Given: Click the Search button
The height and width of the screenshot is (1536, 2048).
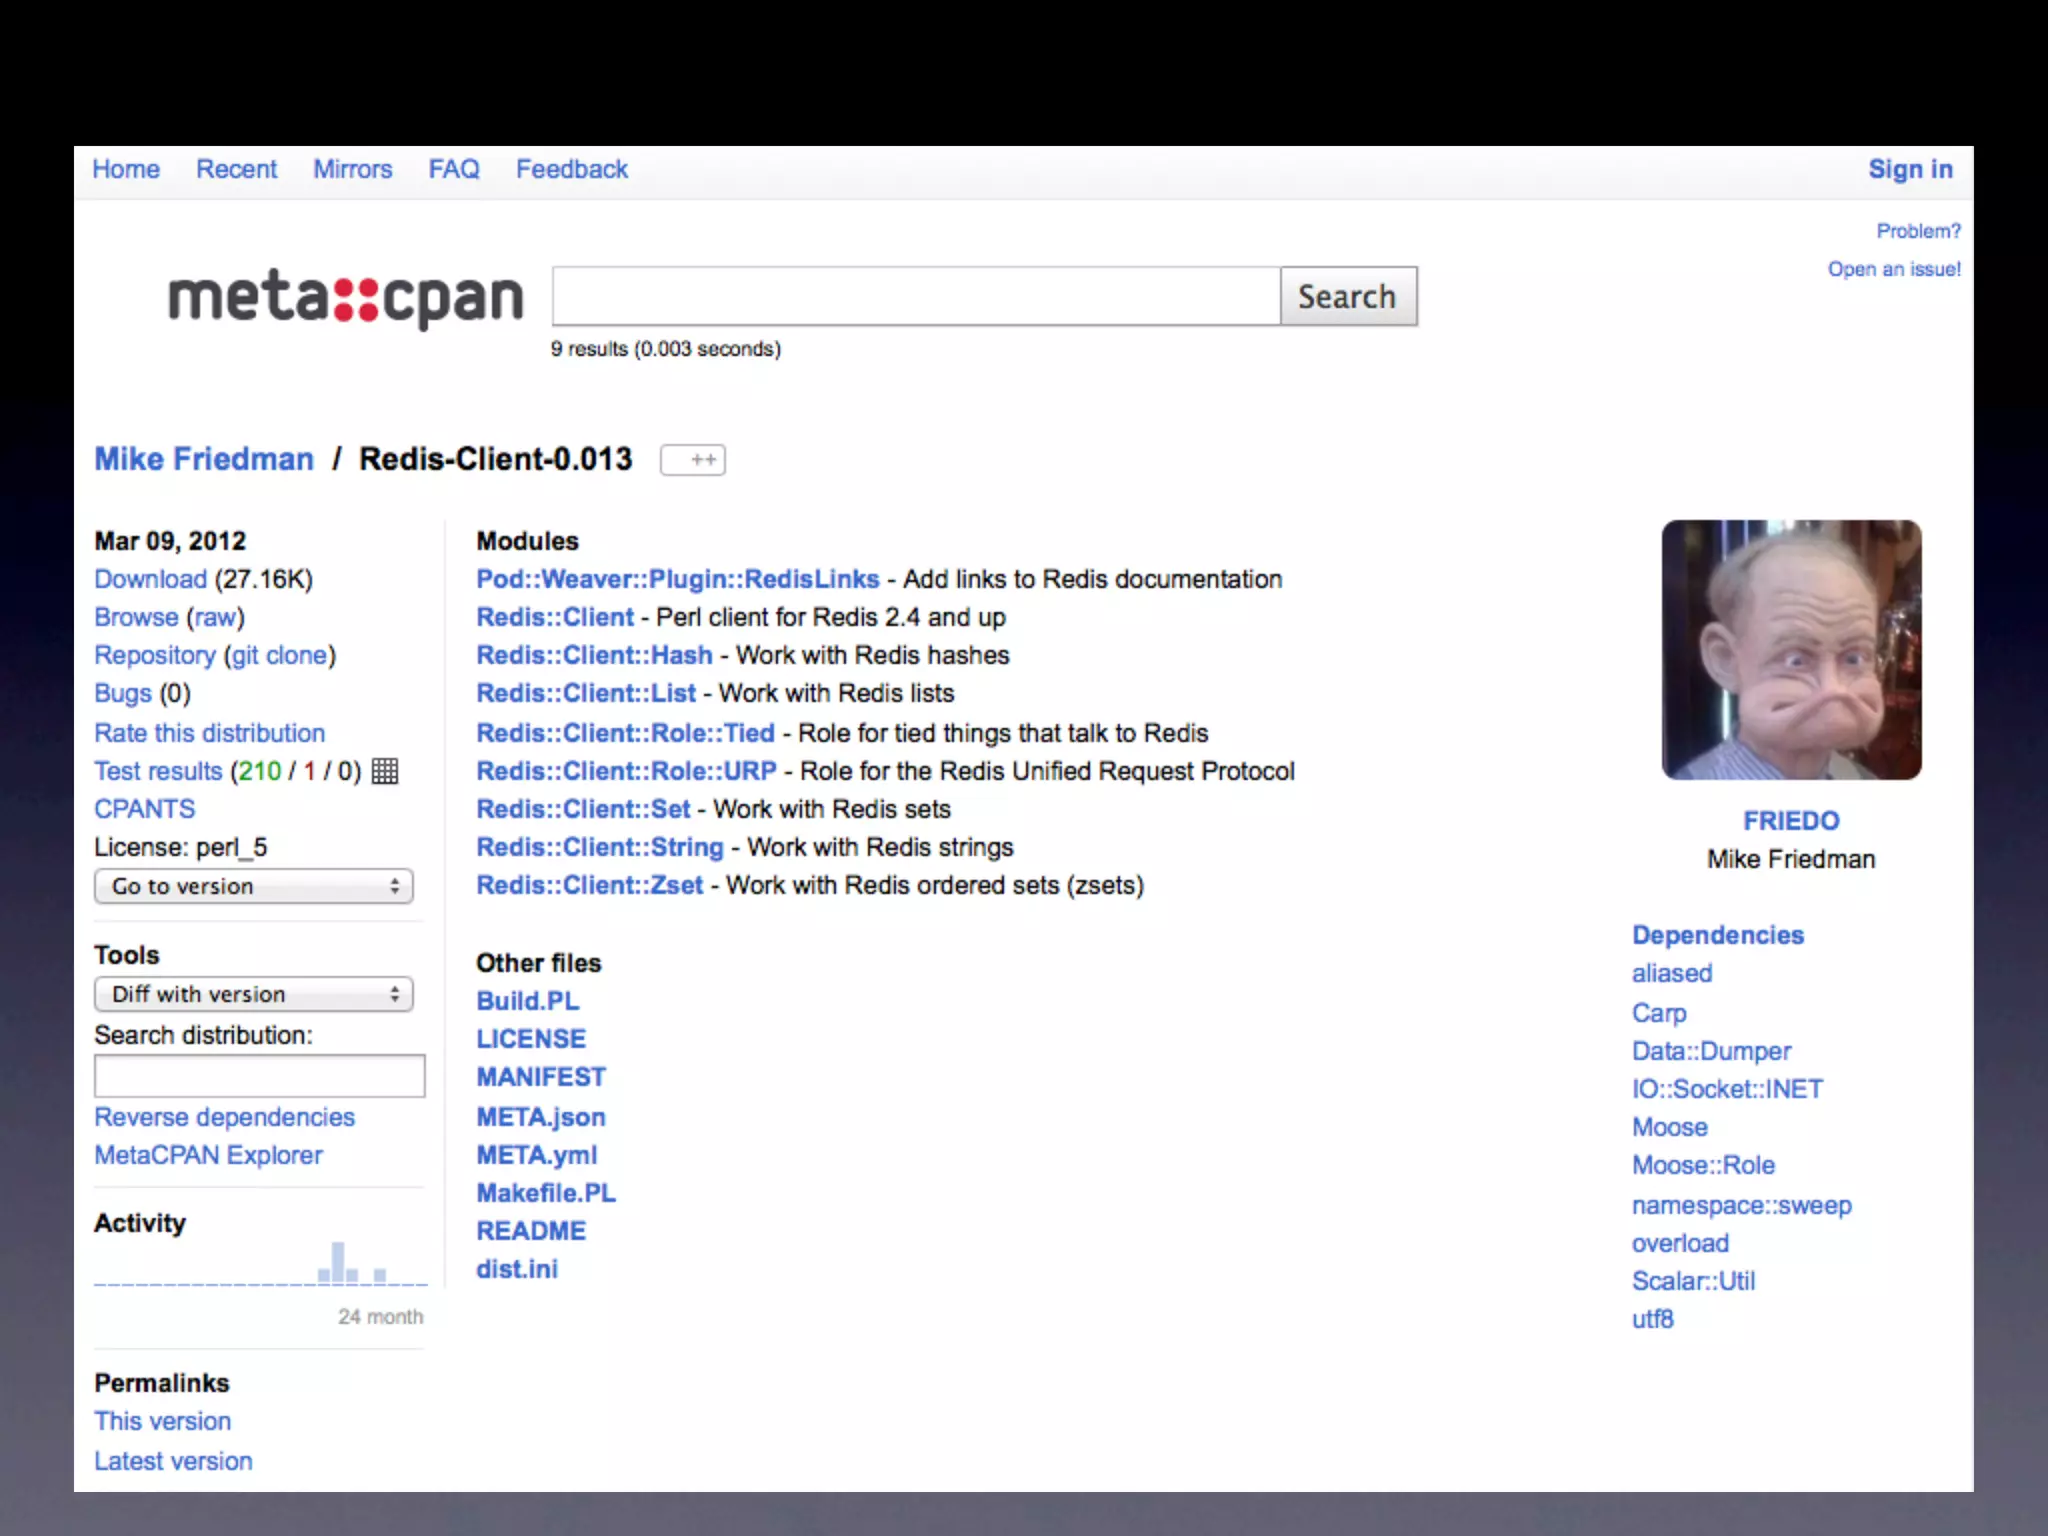Looking at the screenshot, I should (1348, 296).
